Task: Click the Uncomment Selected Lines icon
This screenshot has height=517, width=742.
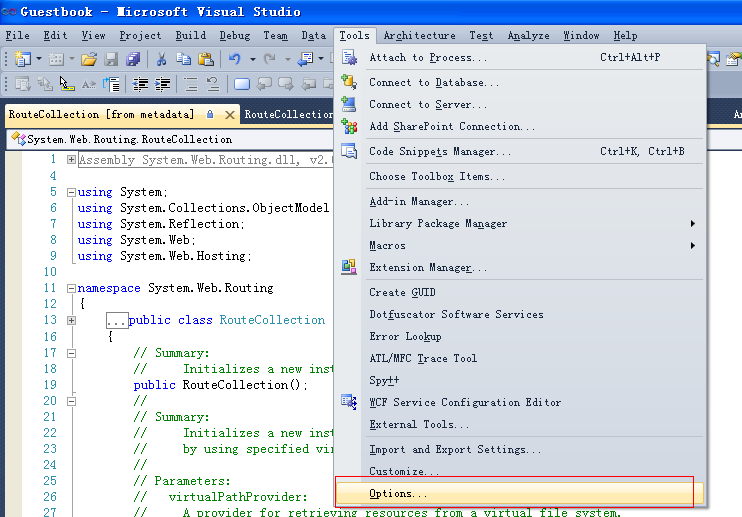Action: click(x=213, y=85)
